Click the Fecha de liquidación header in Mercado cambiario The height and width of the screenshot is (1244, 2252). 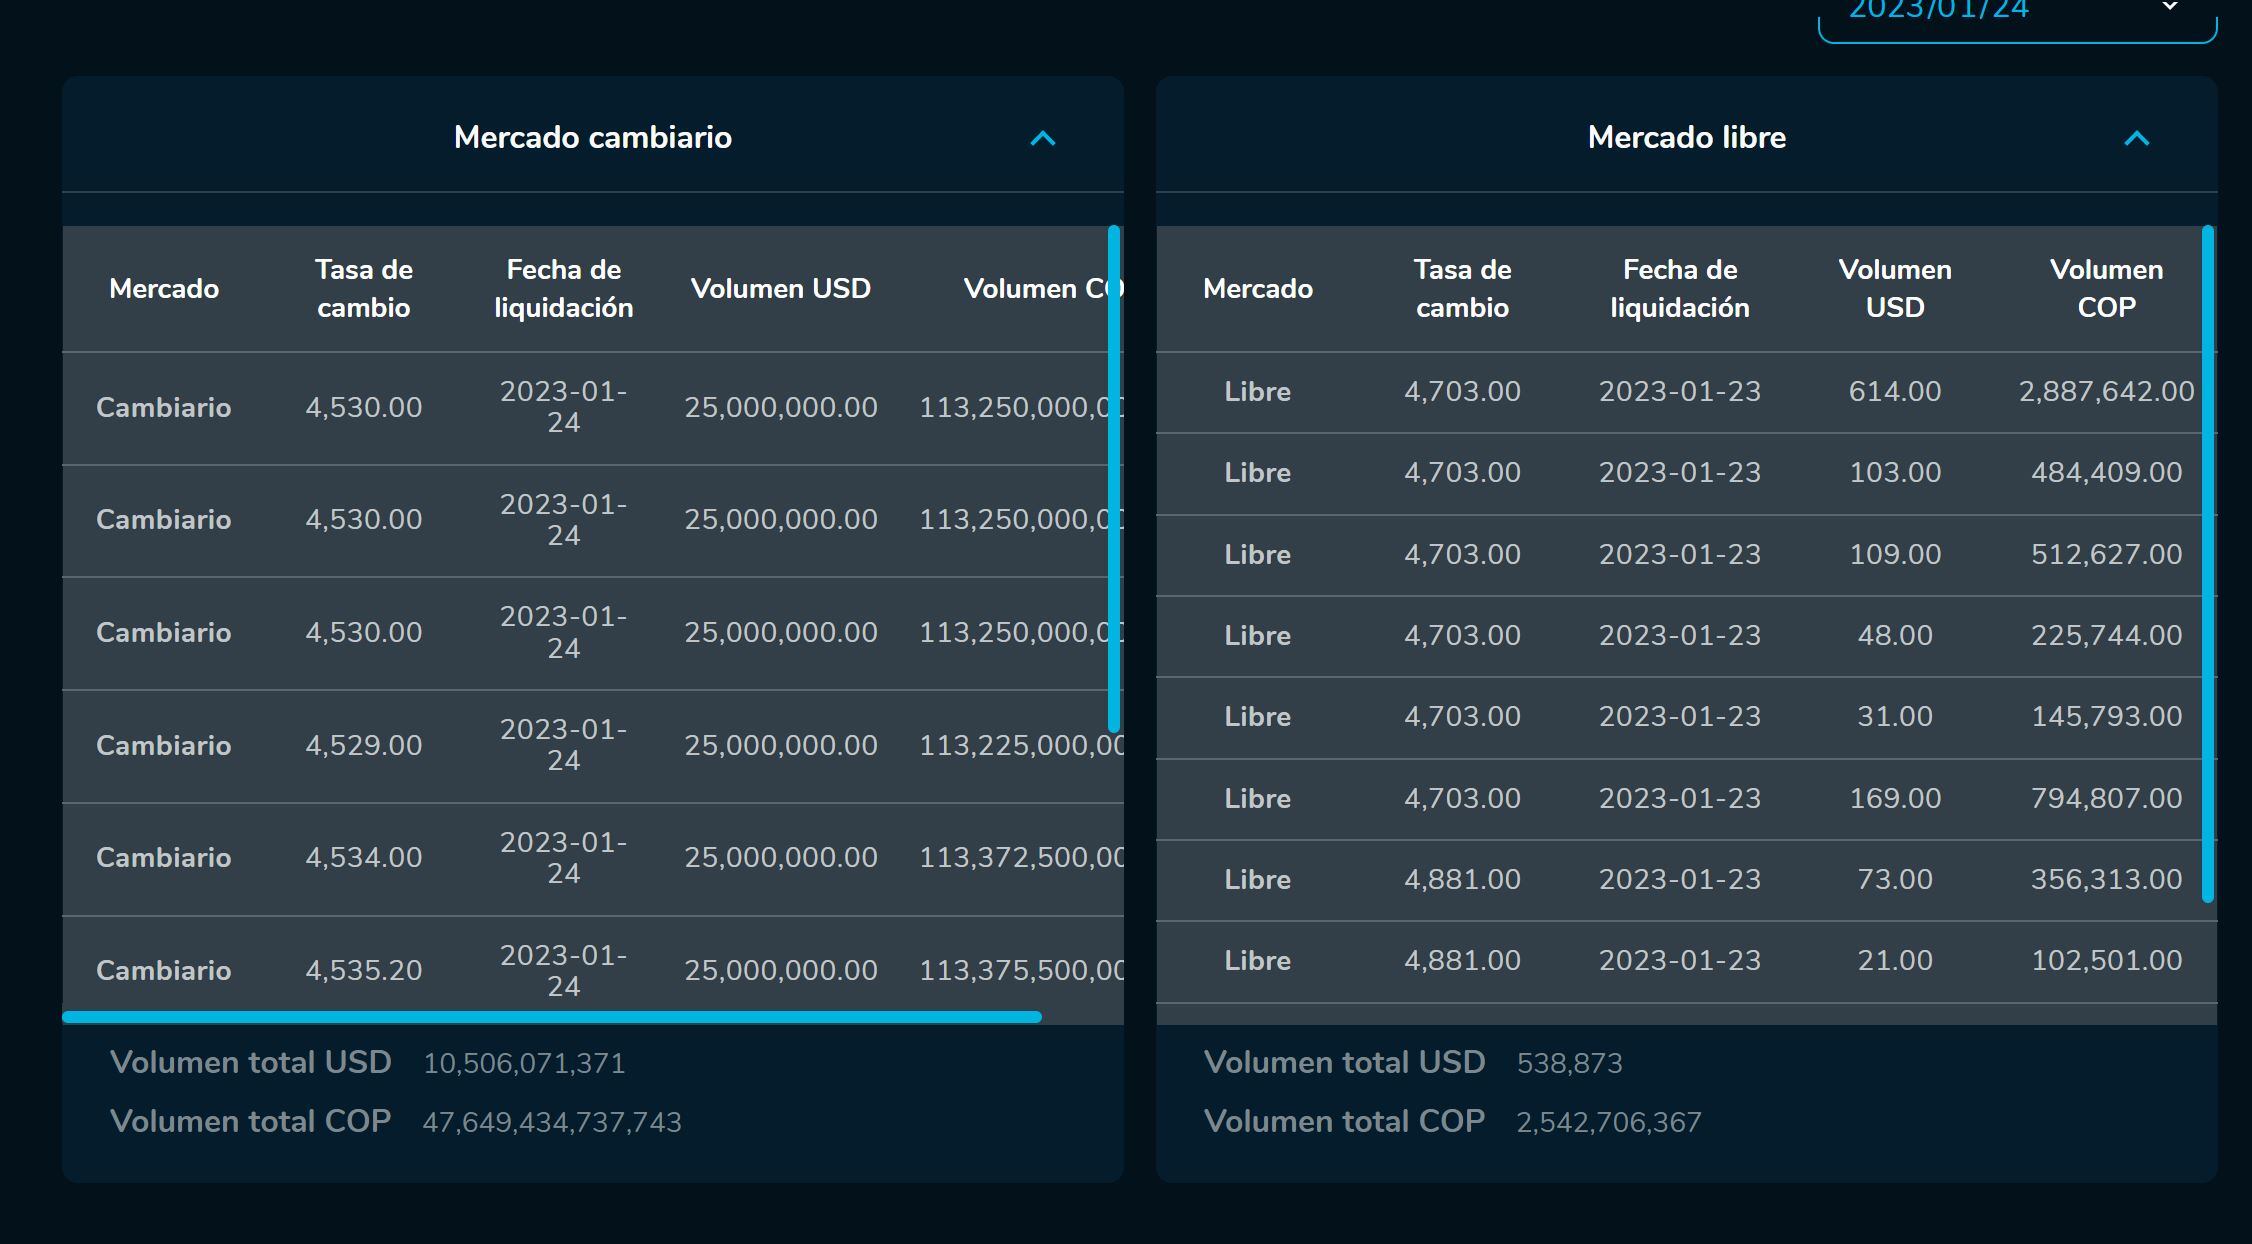coord(563,288)
